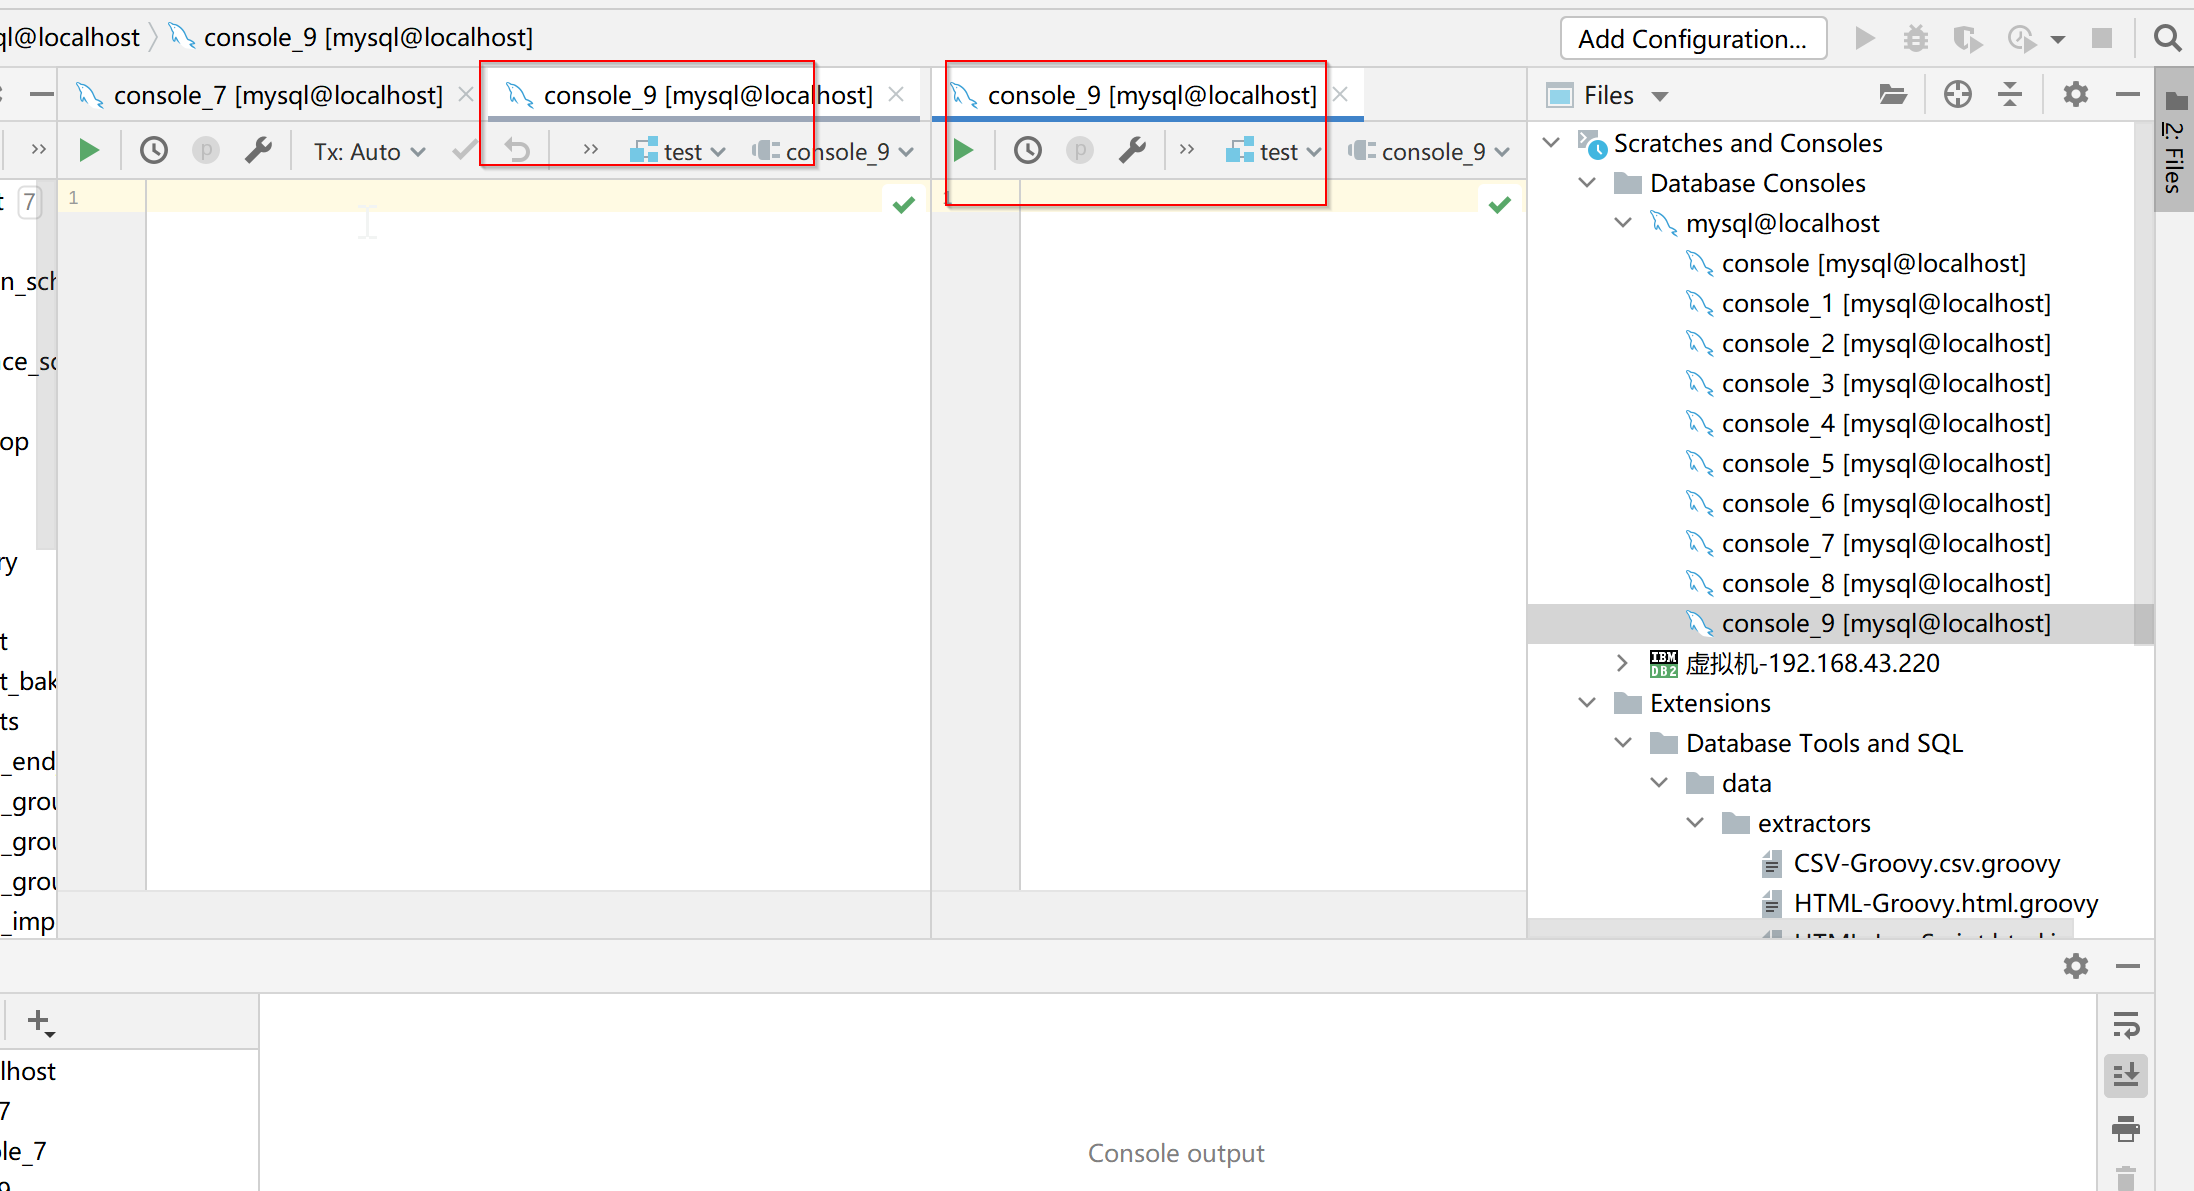
Task: Click Add Configuration... button
Action: coord(1693,39)
